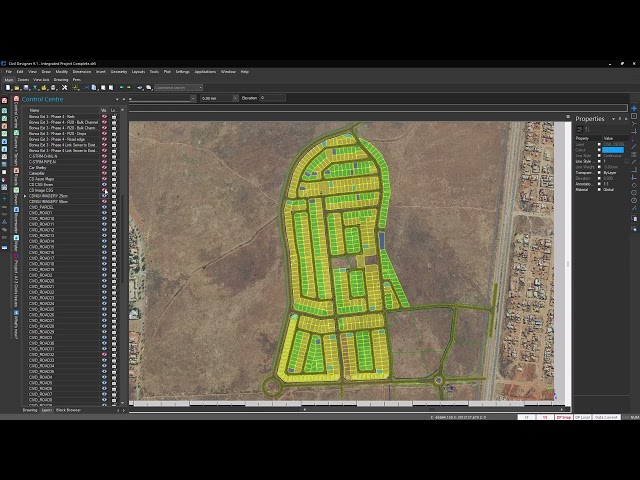Image resolution: width=640 pixels, height=480 pixels.
Task: Click the crossed tools settings icon
Action: (64, 87)
